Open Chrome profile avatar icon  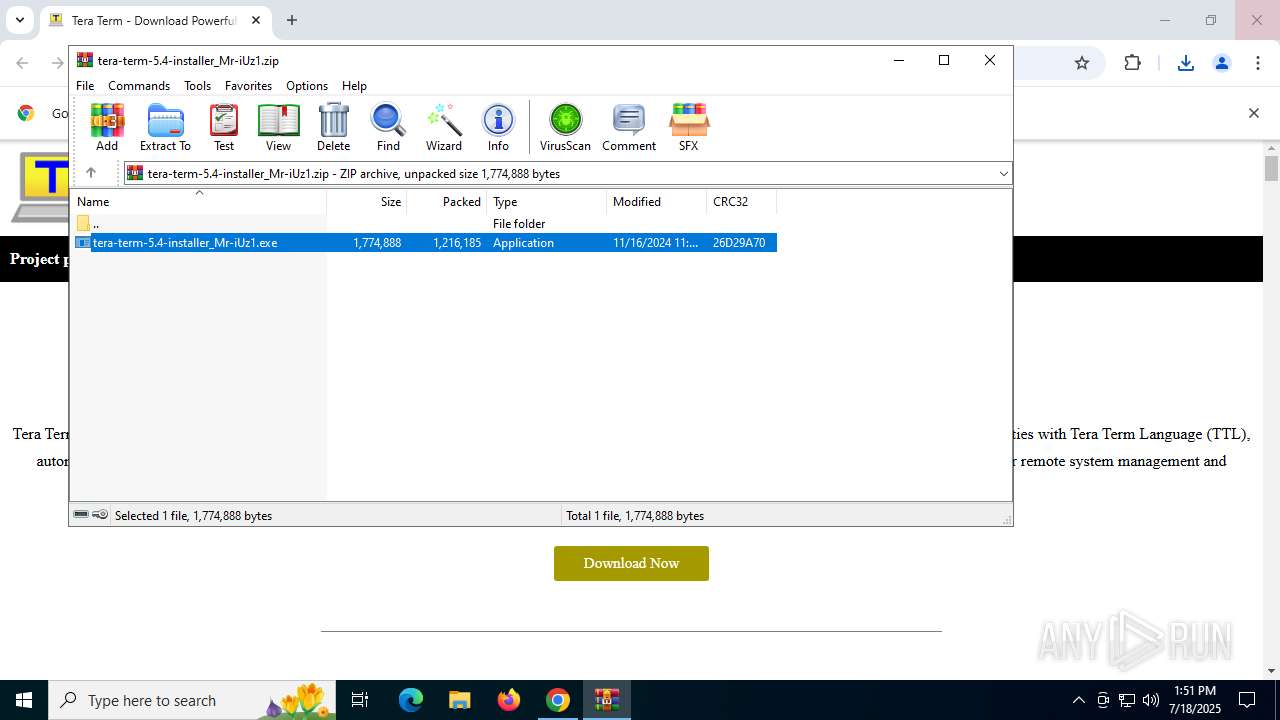coord(1222,63)
